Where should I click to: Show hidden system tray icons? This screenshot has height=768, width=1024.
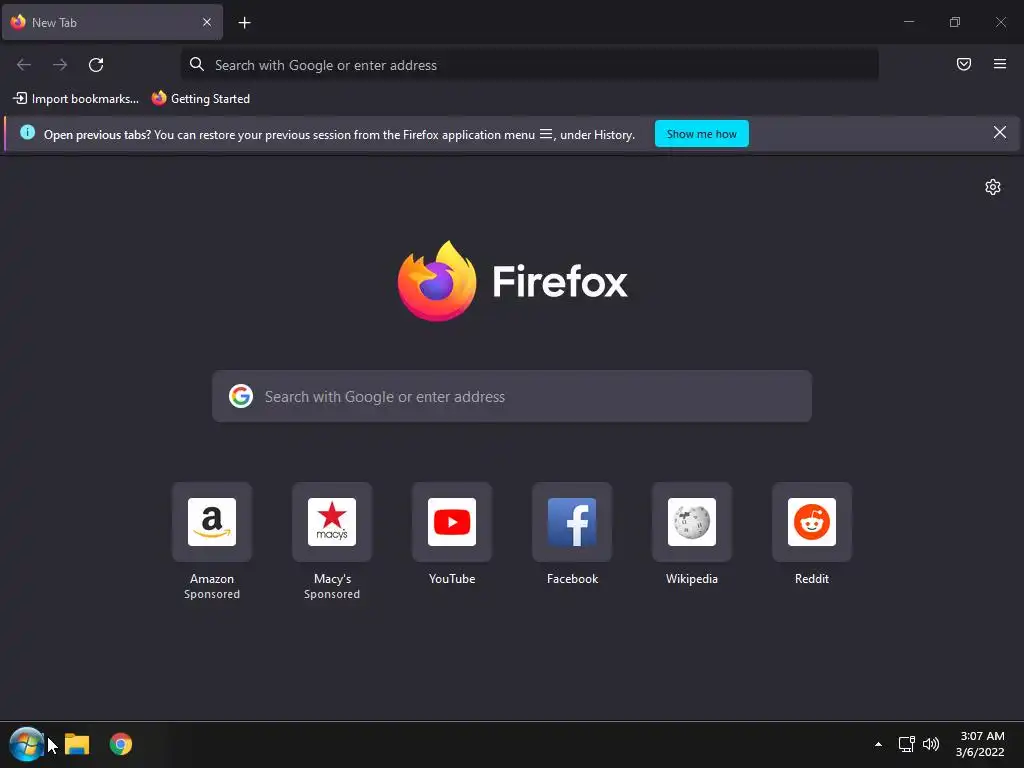tap(878, 744)
